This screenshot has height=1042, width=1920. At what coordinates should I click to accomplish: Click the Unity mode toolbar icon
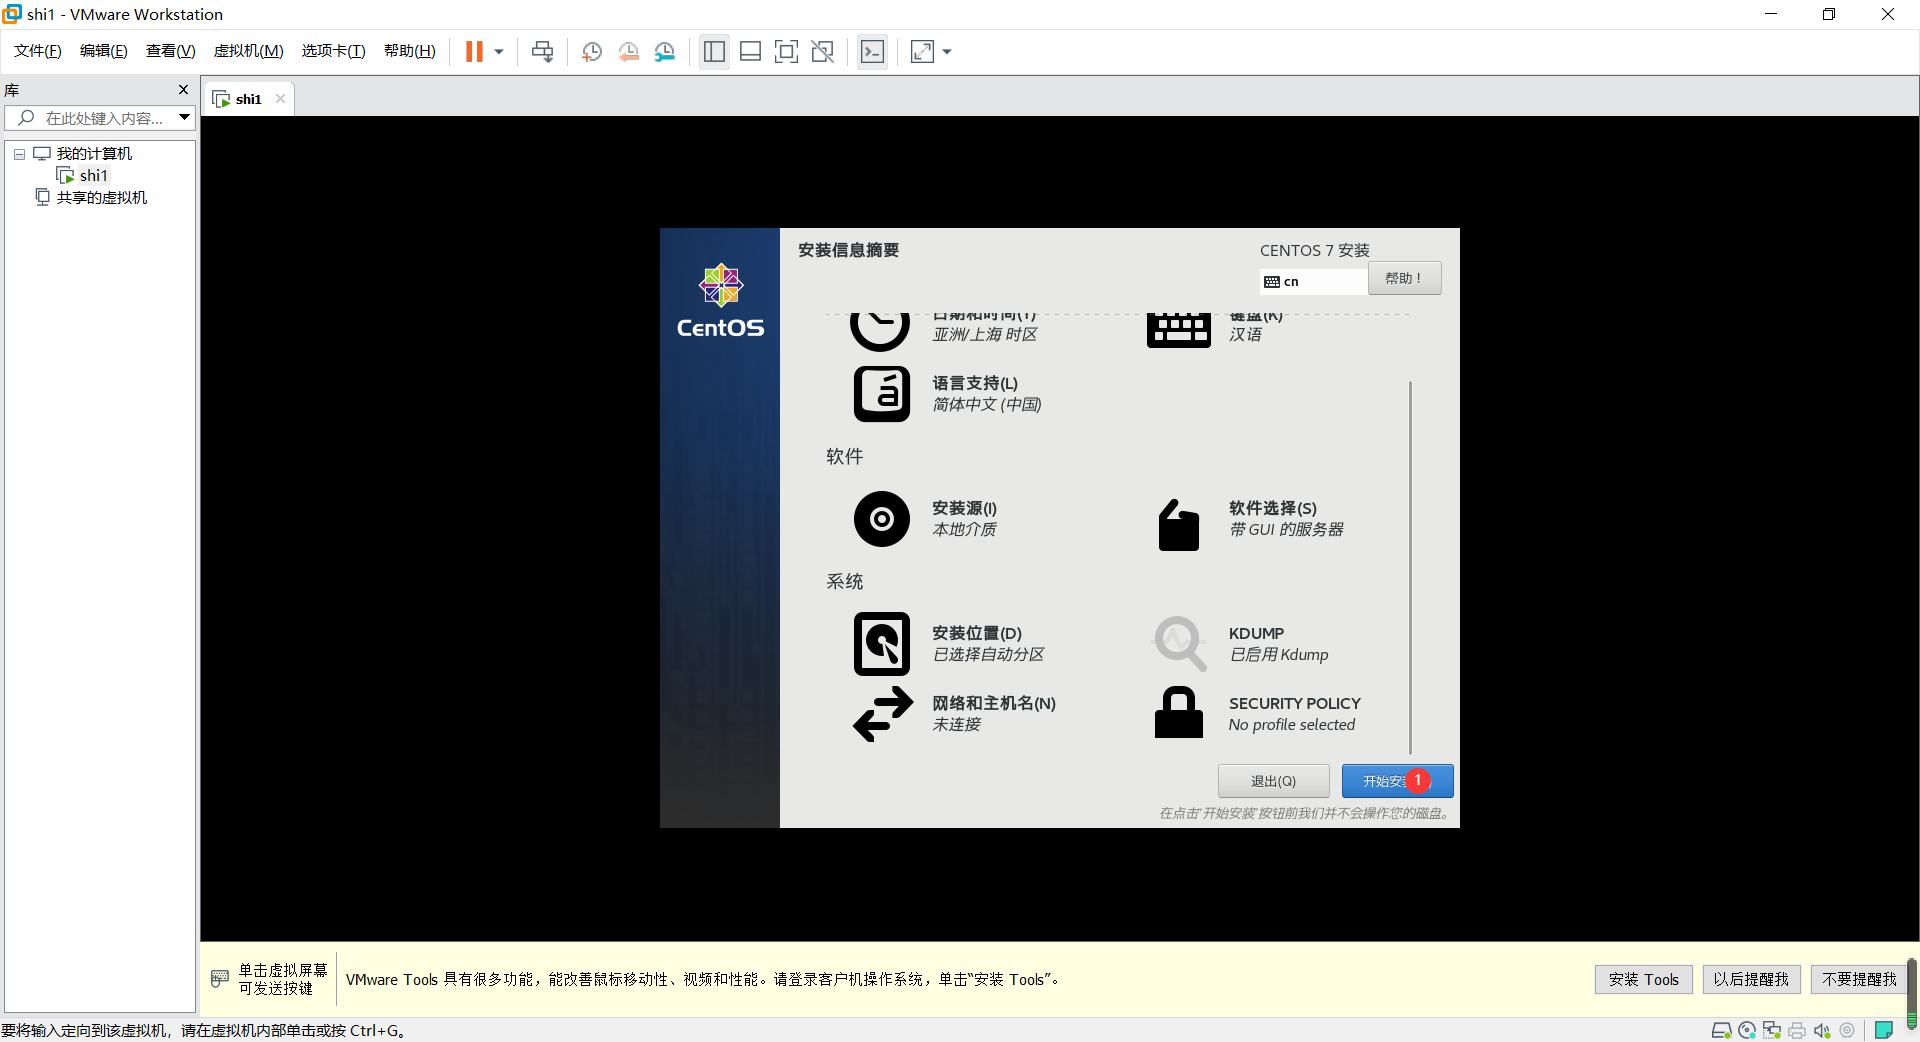coord(823,52)
